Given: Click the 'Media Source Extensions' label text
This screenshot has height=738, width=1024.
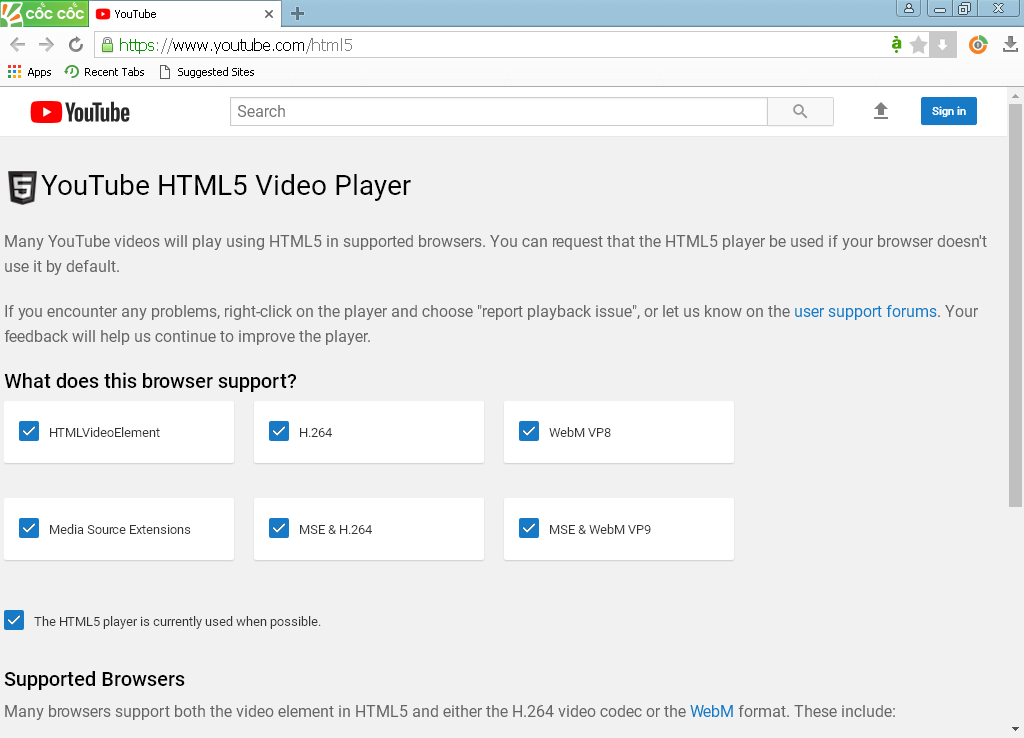Looking at the screenshot, I should [120, 530].
